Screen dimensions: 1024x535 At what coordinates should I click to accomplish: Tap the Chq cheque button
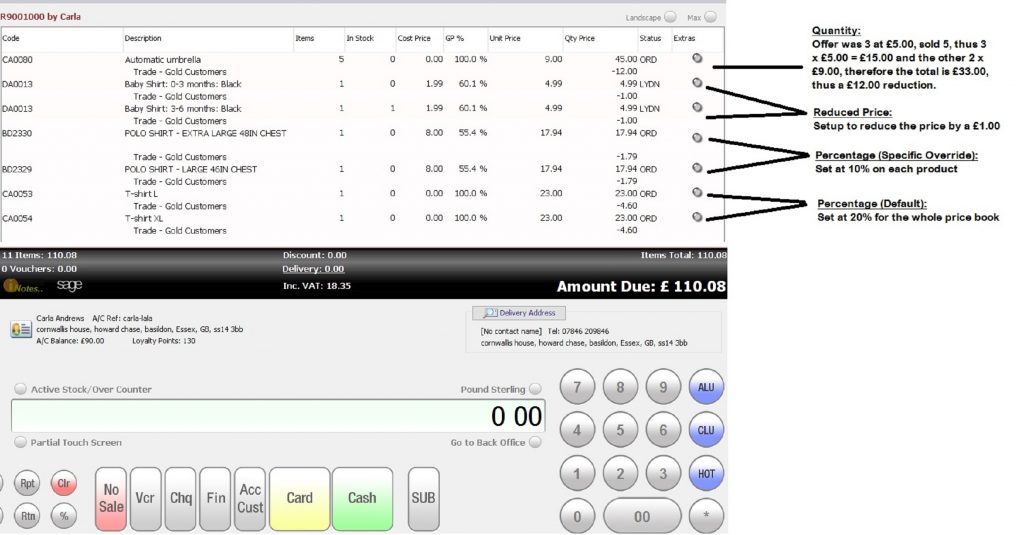[180, 498]
